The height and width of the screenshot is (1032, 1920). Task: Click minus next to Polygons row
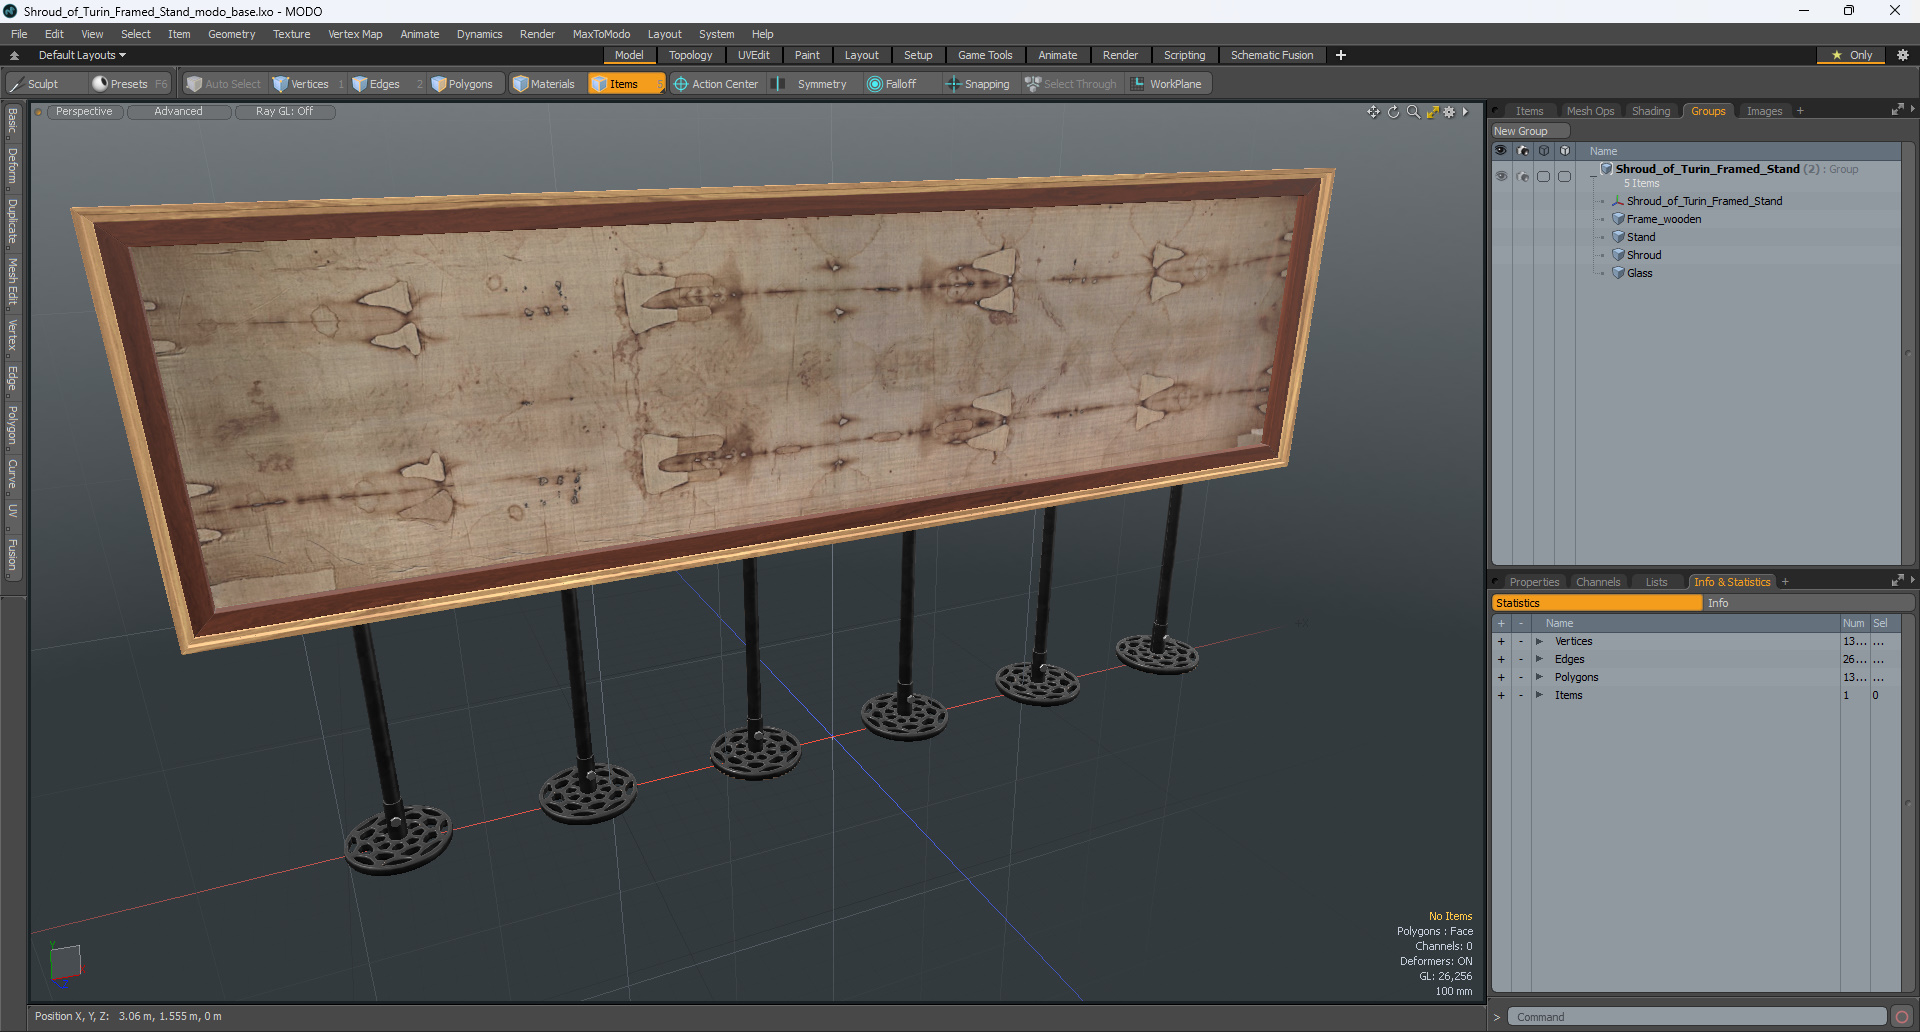click(1521, 677)
